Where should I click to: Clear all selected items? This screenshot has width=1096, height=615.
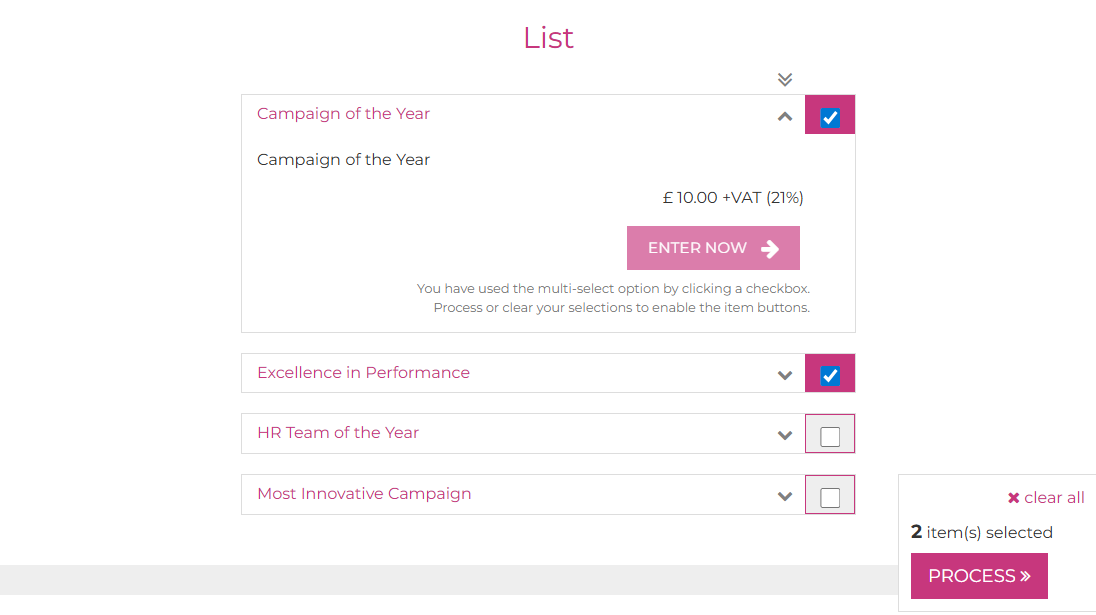1053,498
